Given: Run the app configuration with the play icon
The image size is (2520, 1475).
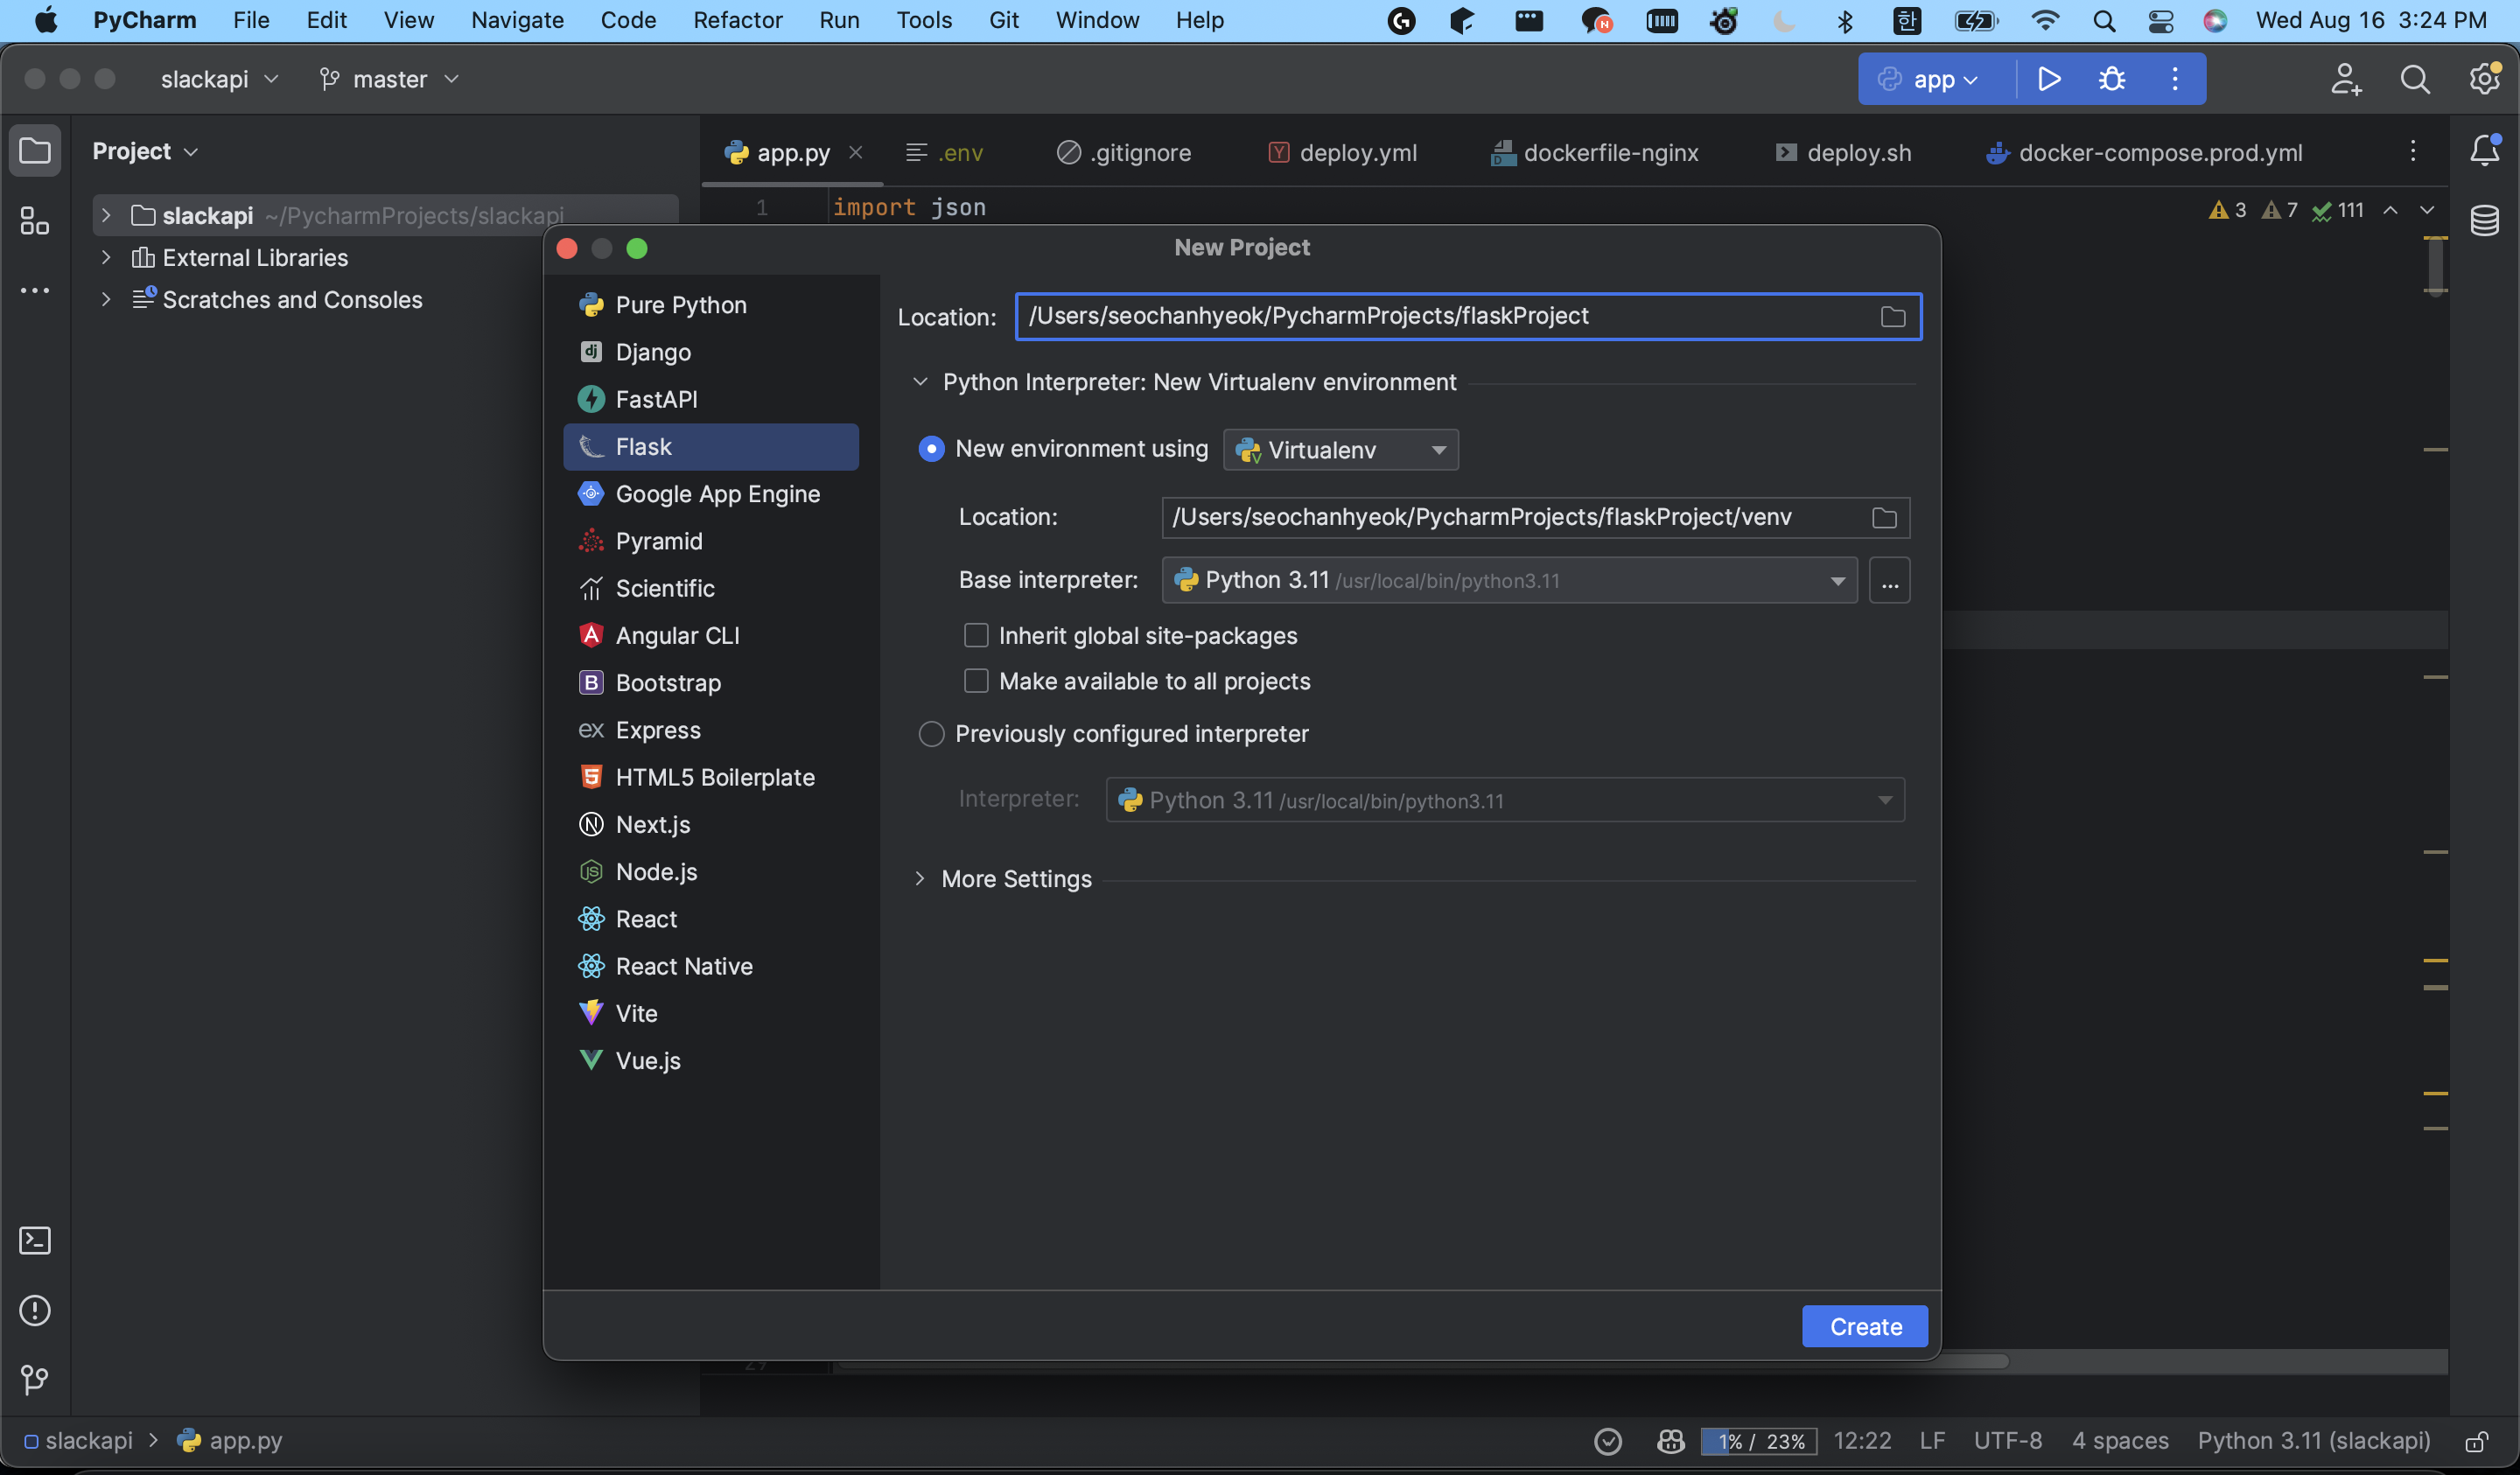Looking at the screenshot, I should tap(2048, 79).
